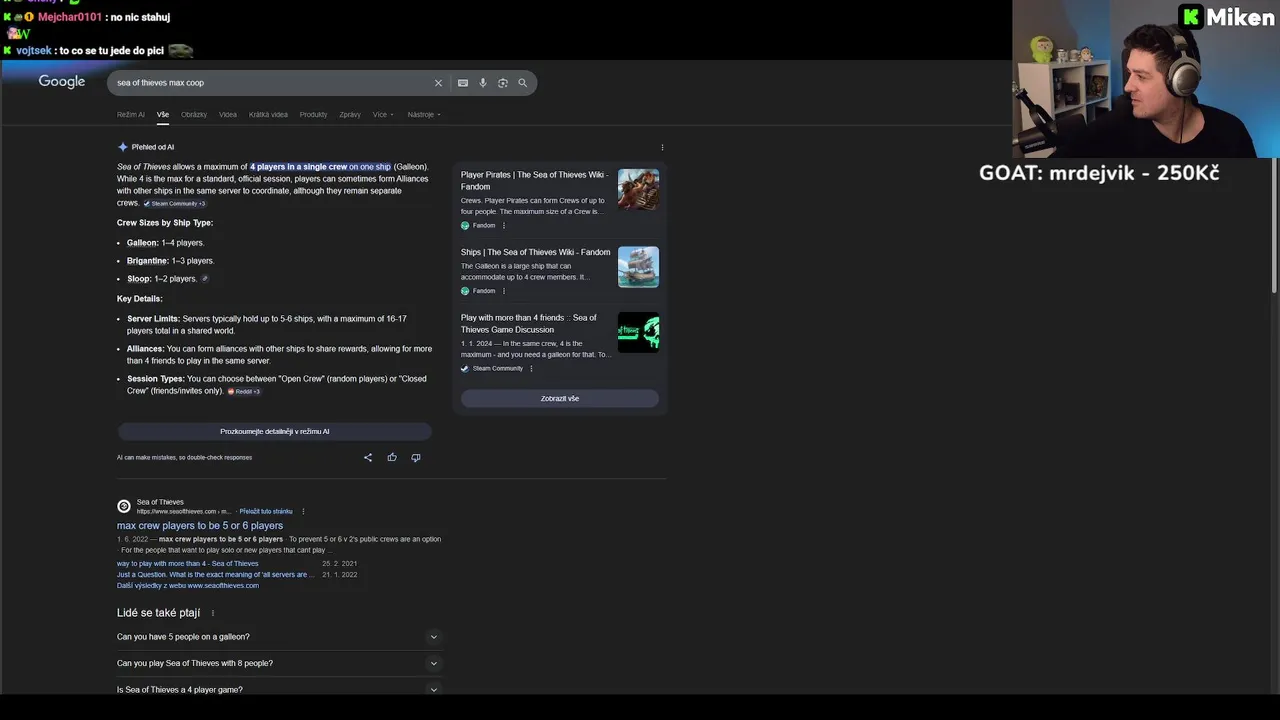The image size is (1280, 720).
Task: Open the on-screen keyboard icon in search box
Action: [463, 83]
